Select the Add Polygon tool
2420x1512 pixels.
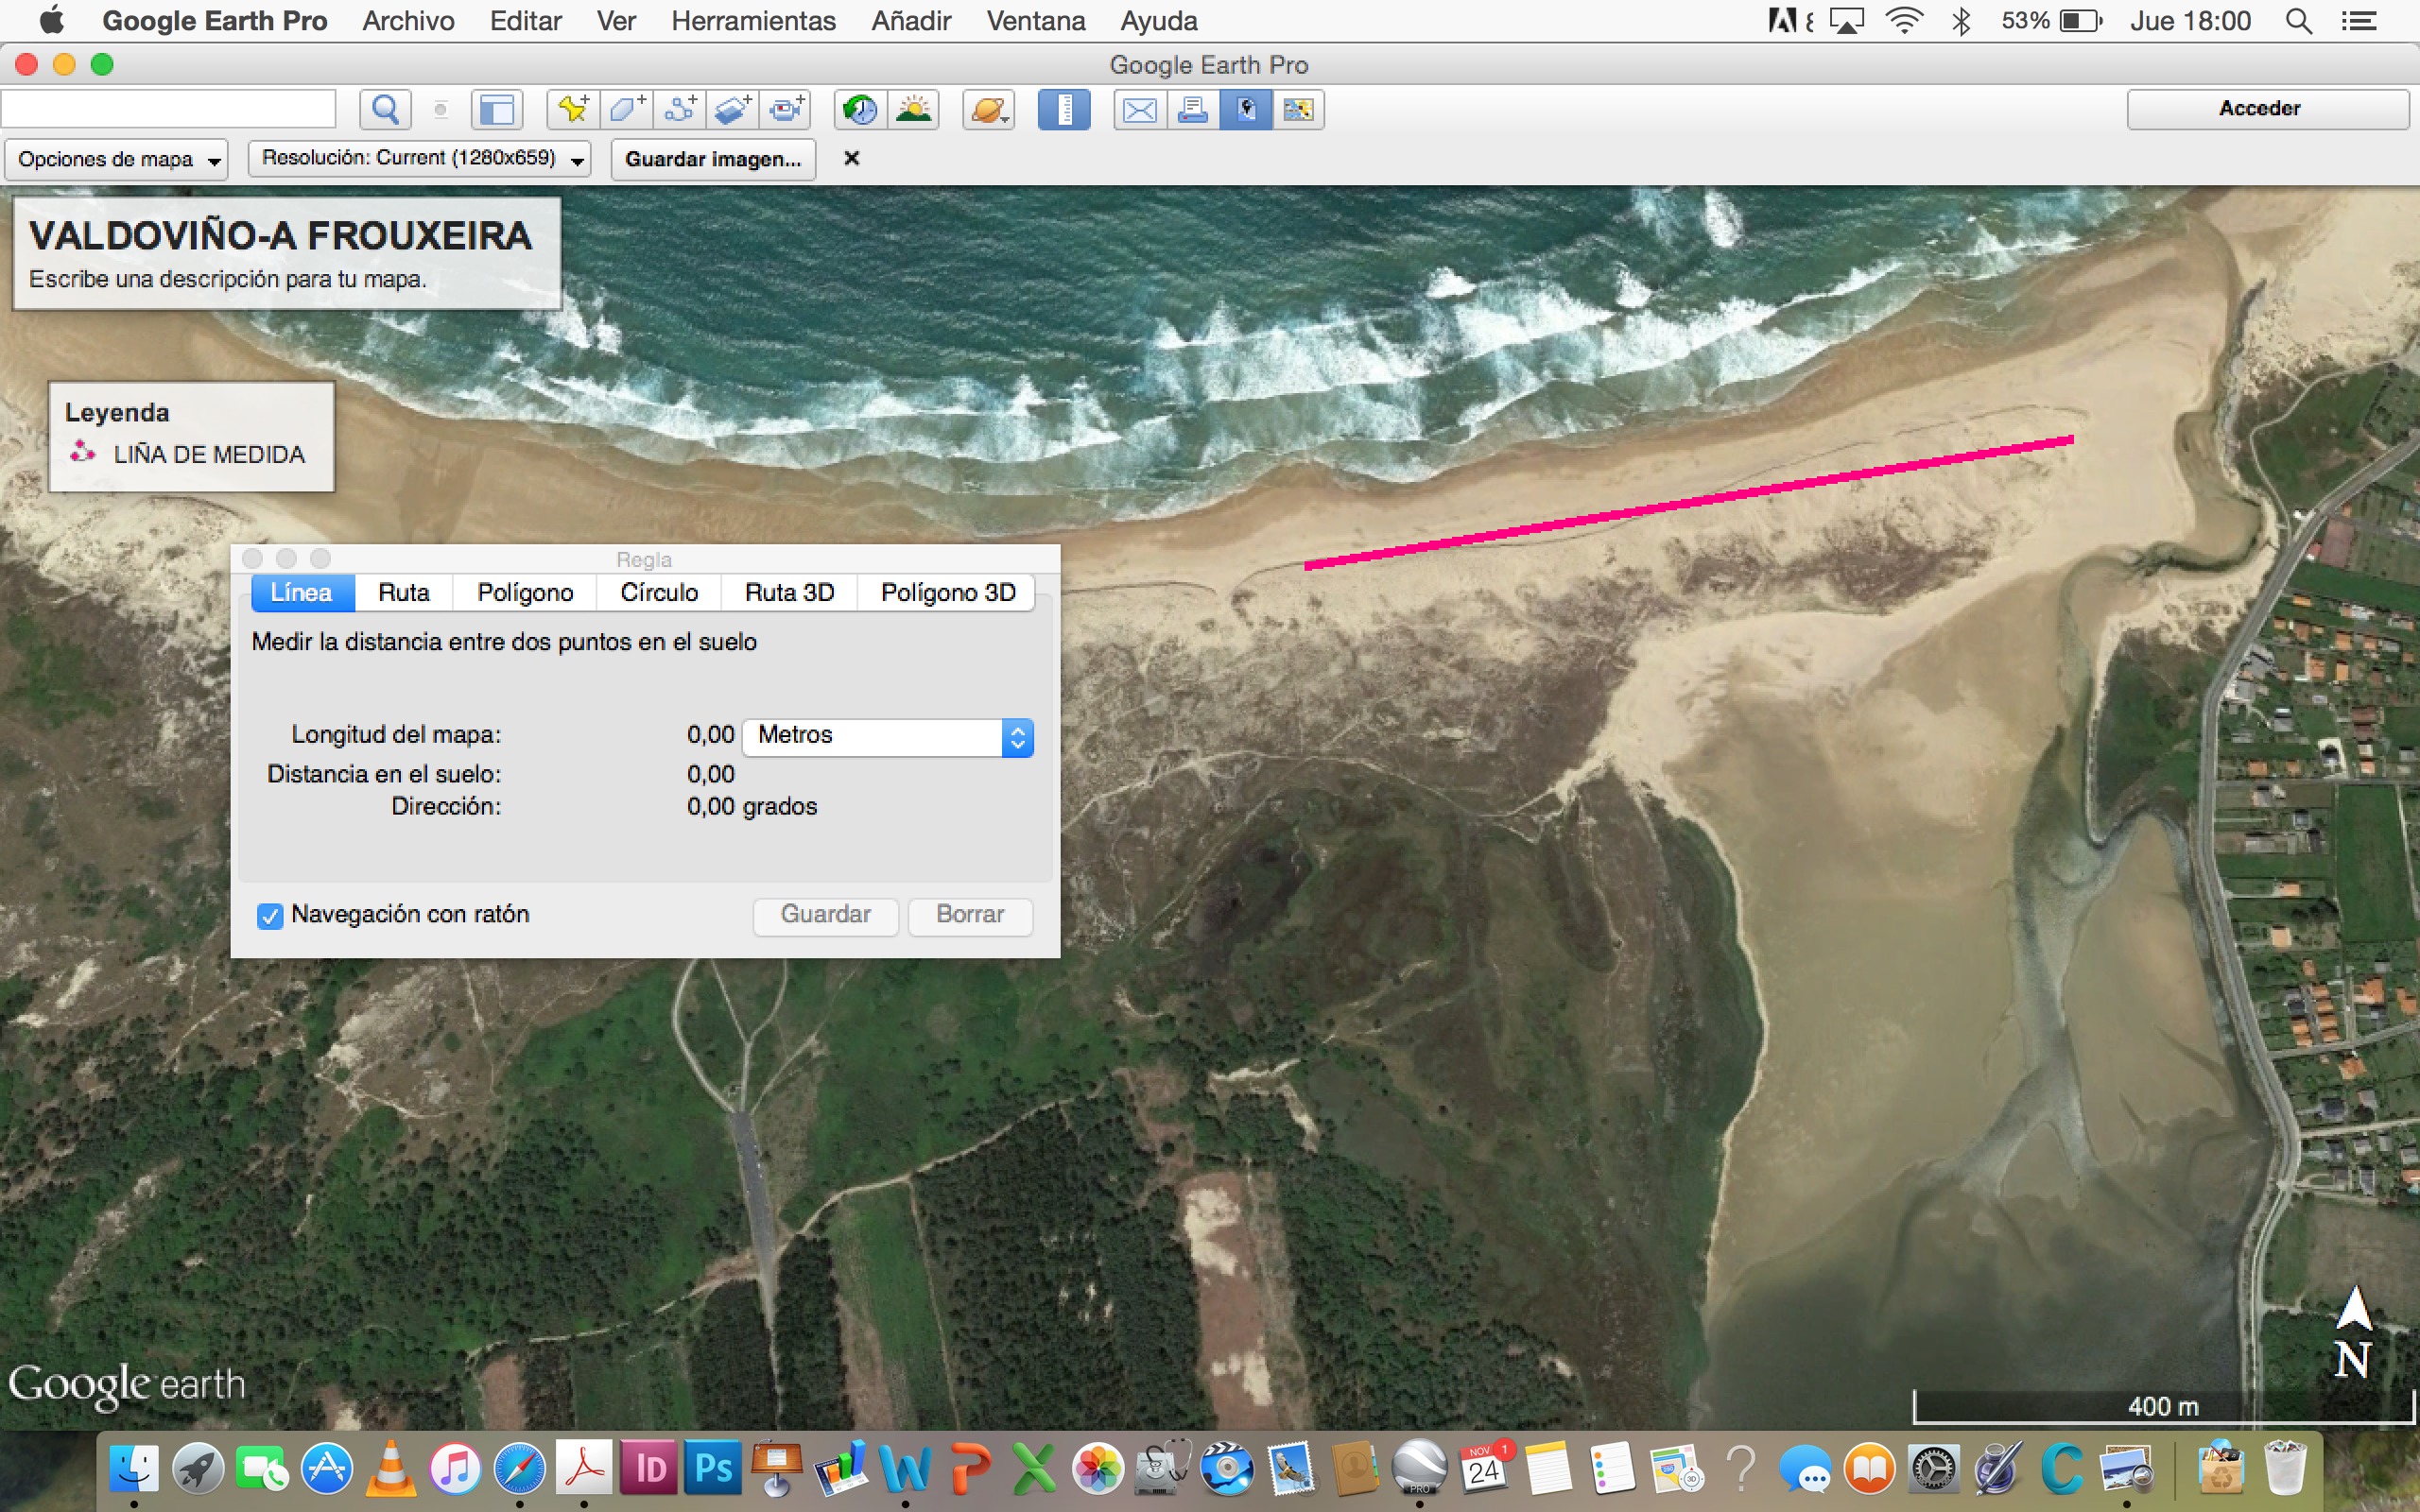point(627,109)
